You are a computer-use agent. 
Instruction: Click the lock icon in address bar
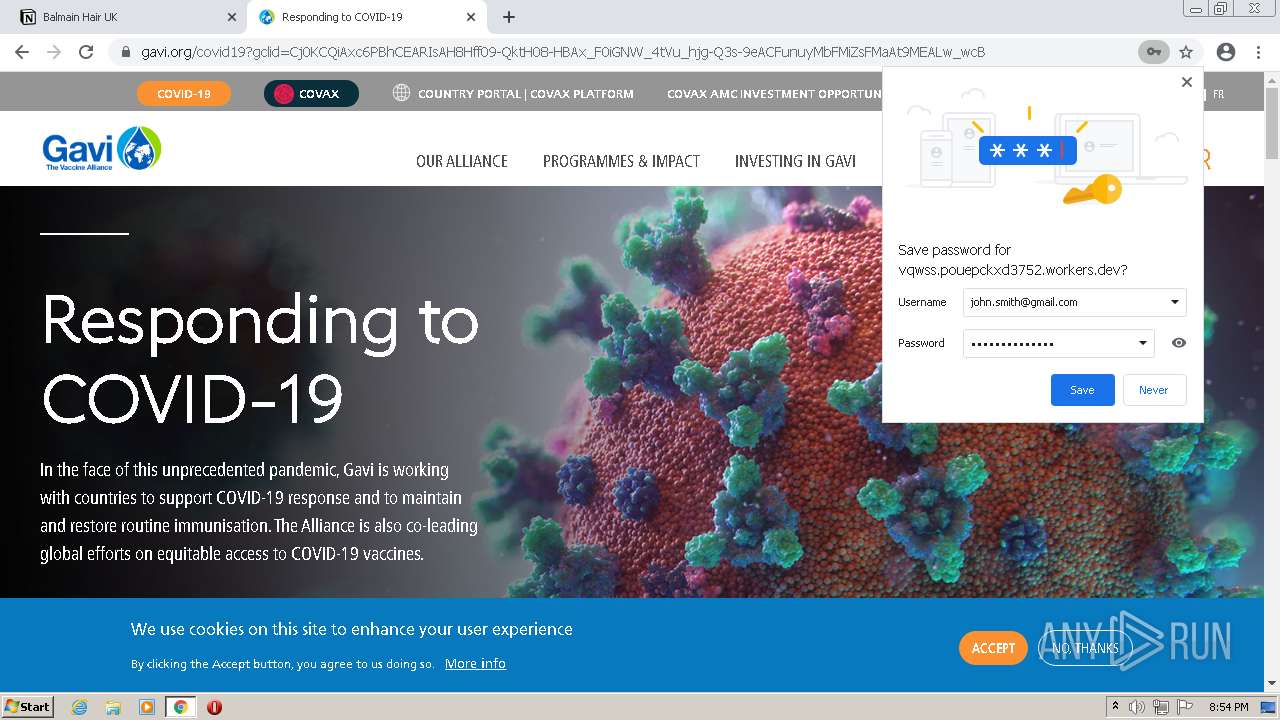point(126,52)
